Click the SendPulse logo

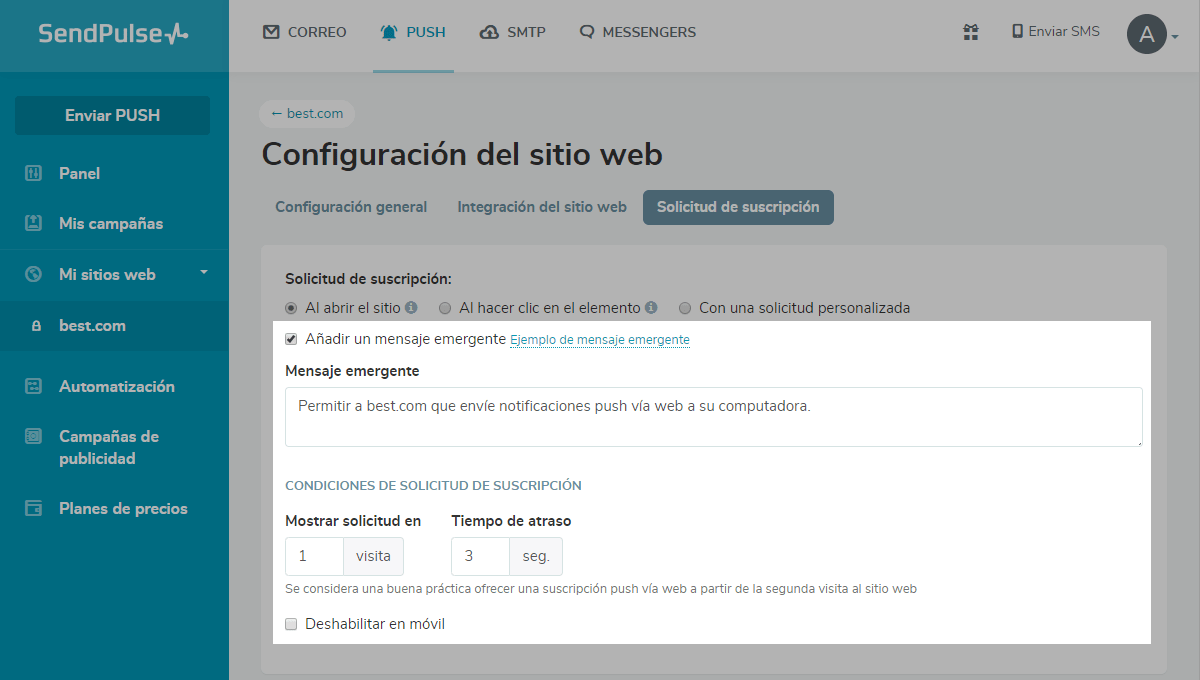coord(113,34)
